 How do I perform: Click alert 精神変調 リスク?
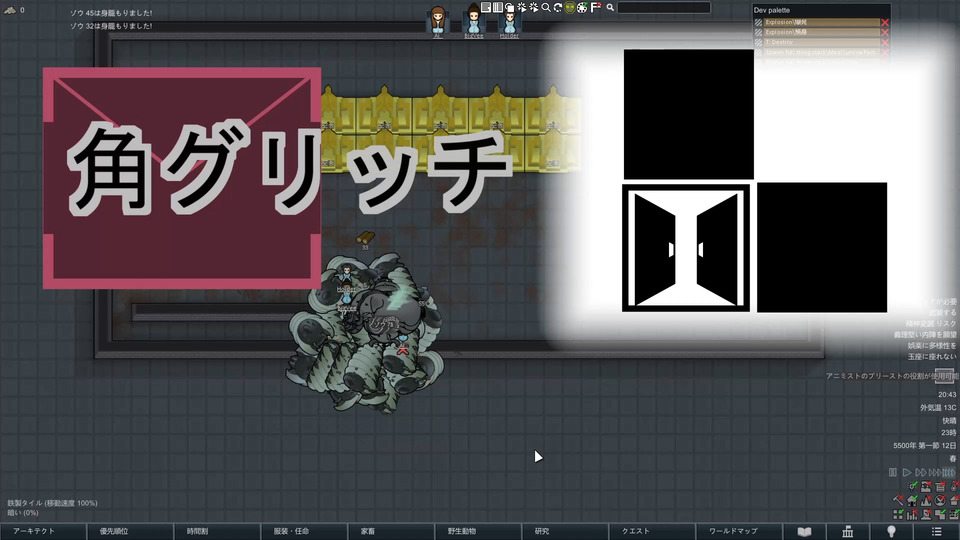[931, 323]
